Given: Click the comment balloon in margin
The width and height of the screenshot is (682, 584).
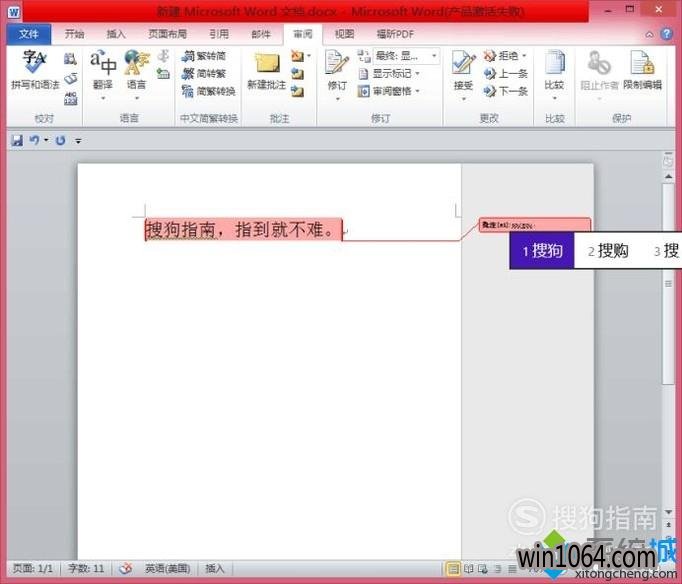Looking at the screenshot, I should [535, 225].
